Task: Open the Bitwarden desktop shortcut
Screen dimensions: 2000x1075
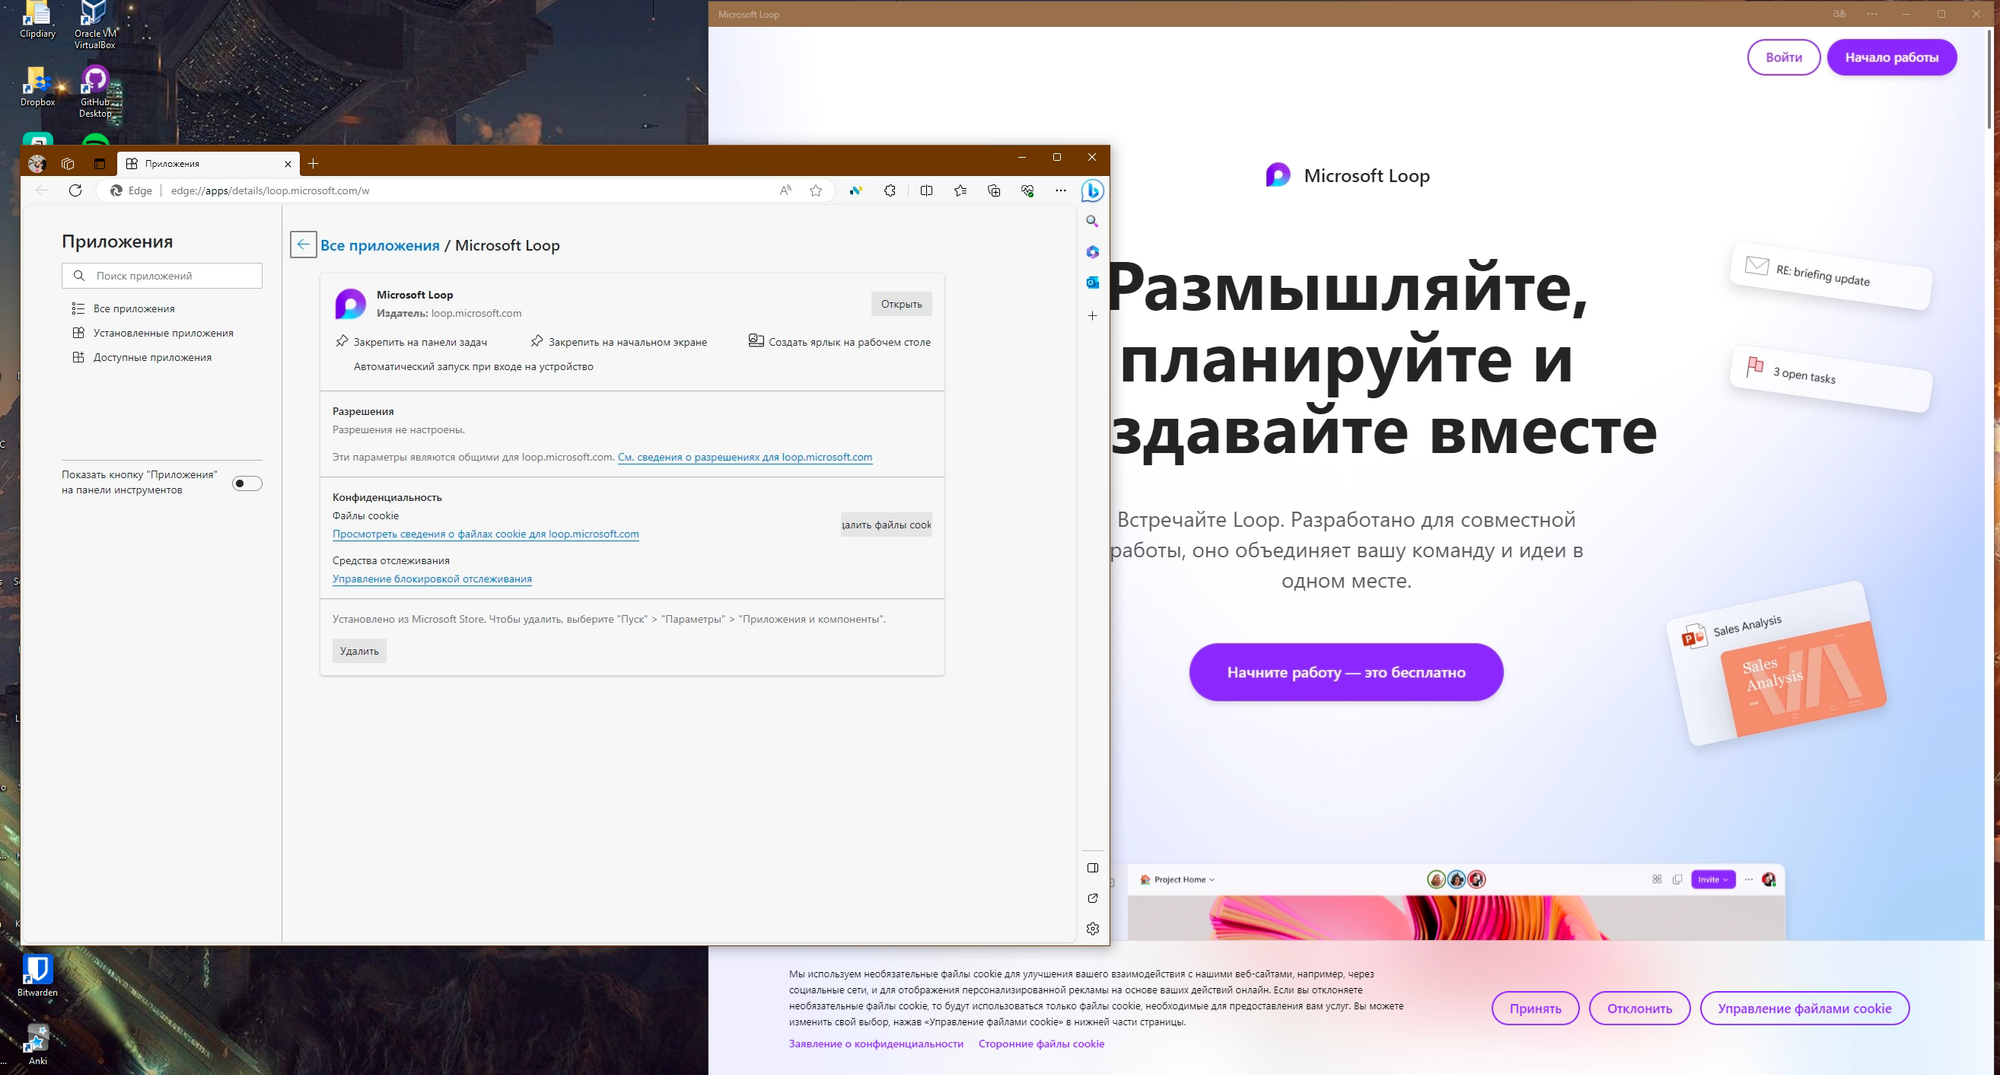Action: pos(38,975)
